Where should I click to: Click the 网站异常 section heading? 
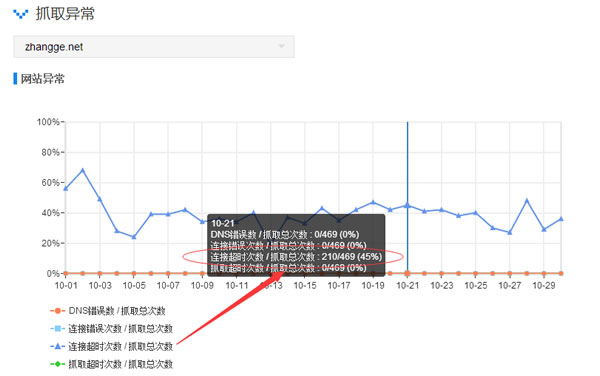(x=42, y=79)
